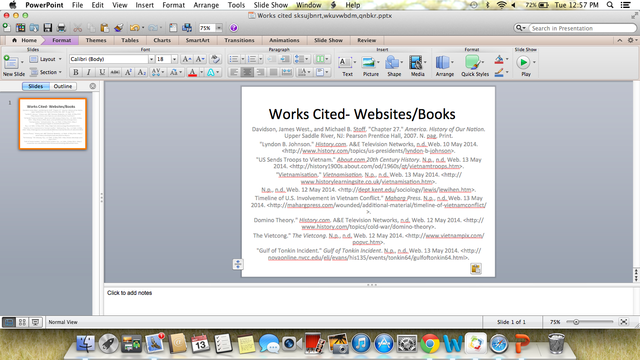Toggle Bold formatting
Viewport: 640px width, 360px height.
click(76, 72)
